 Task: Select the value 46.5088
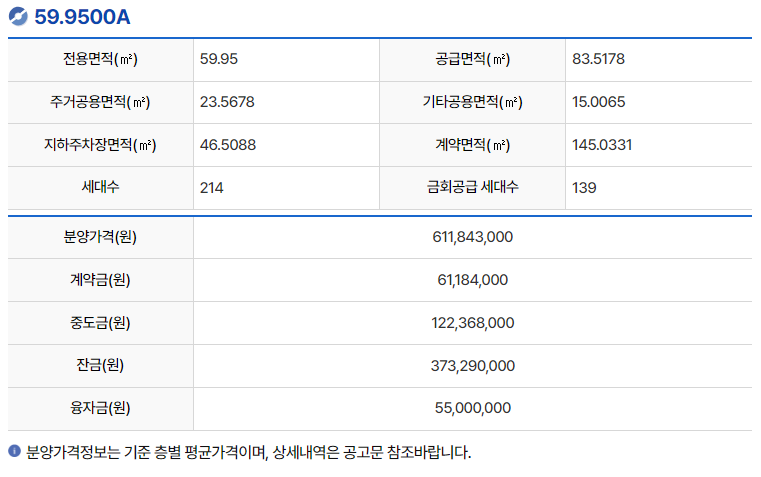[228, 145]
